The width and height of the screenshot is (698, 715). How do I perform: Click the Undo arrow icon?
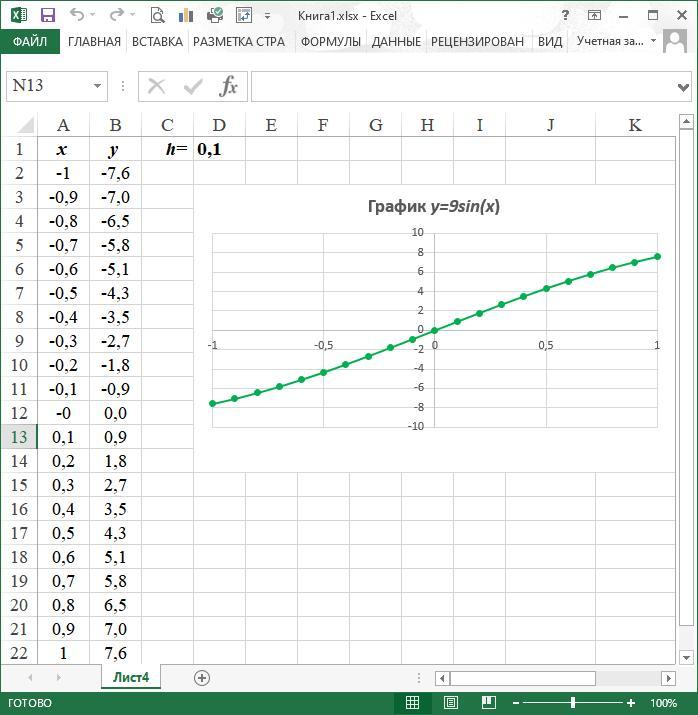[77, 15]
